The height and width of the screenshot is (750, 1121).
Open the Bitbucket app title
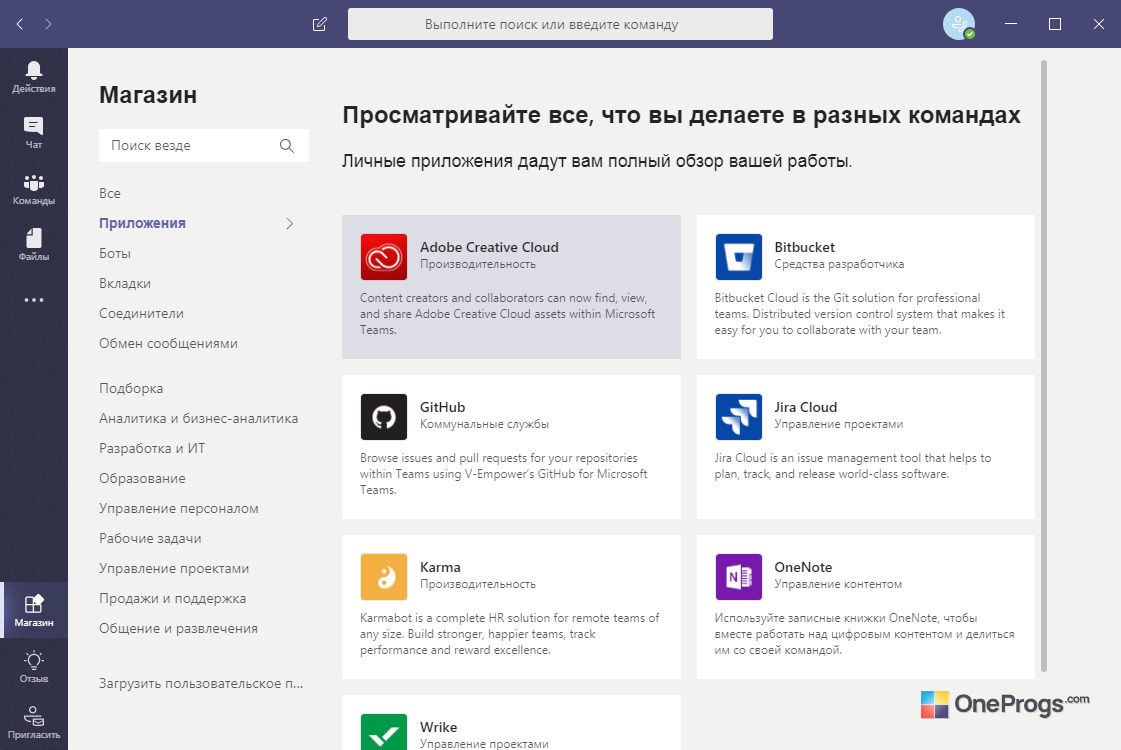coord(804,247)
